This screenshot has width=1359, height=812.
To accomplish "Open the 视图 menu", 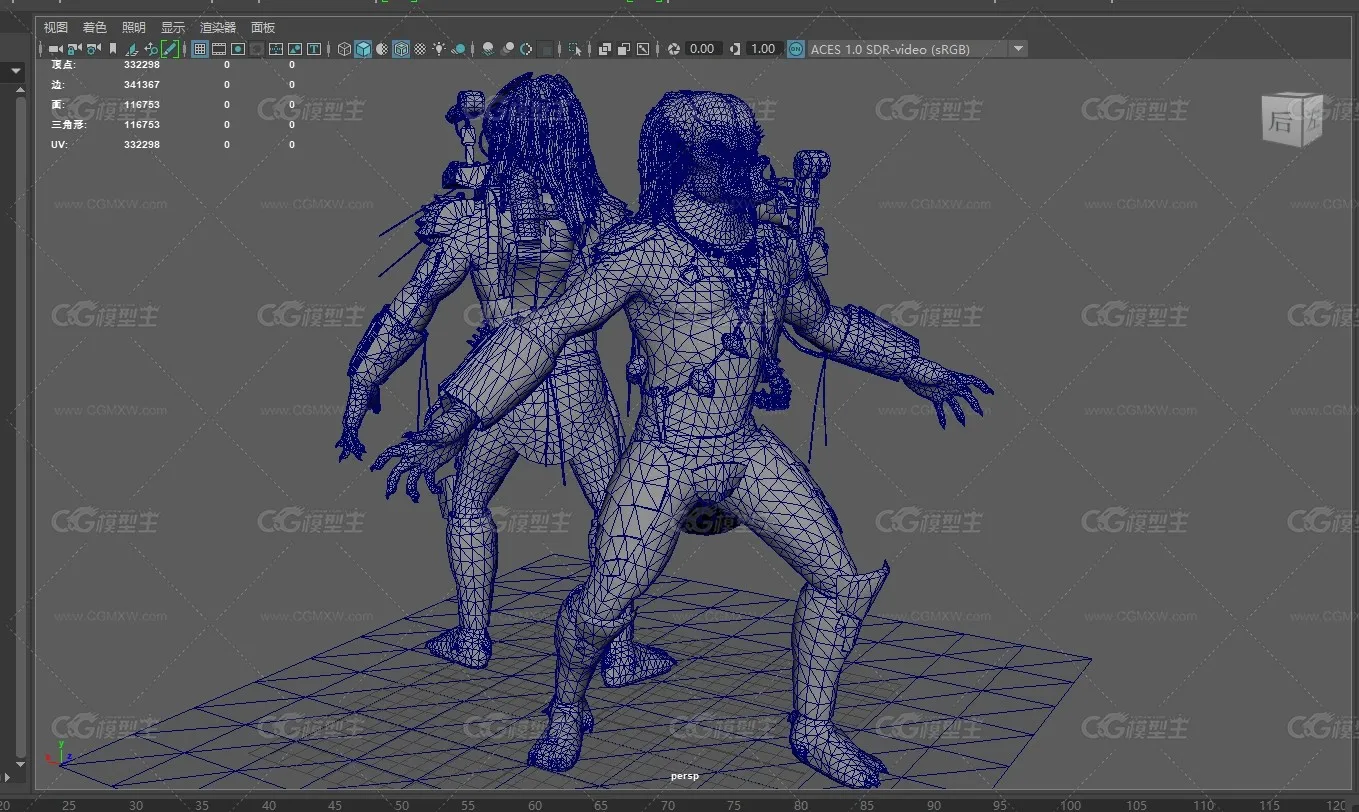I will [56, 28].
